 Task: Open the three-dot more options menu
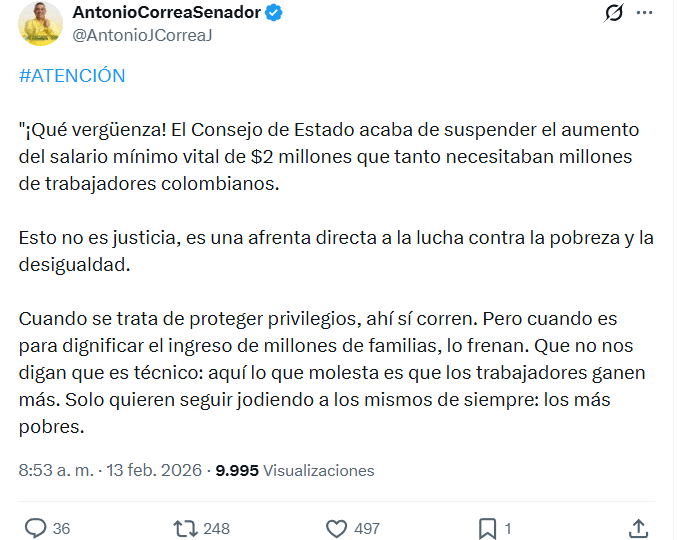(645, 14)
